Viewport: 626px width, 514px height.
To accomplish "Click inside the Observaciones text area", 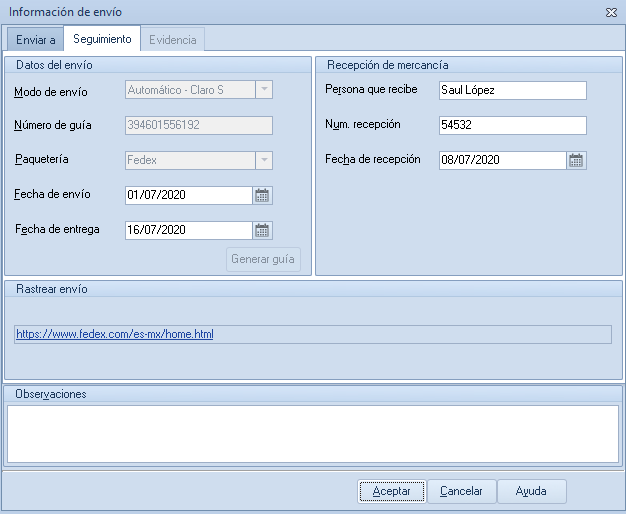I will pyautogui.click(x=313, y=434).
